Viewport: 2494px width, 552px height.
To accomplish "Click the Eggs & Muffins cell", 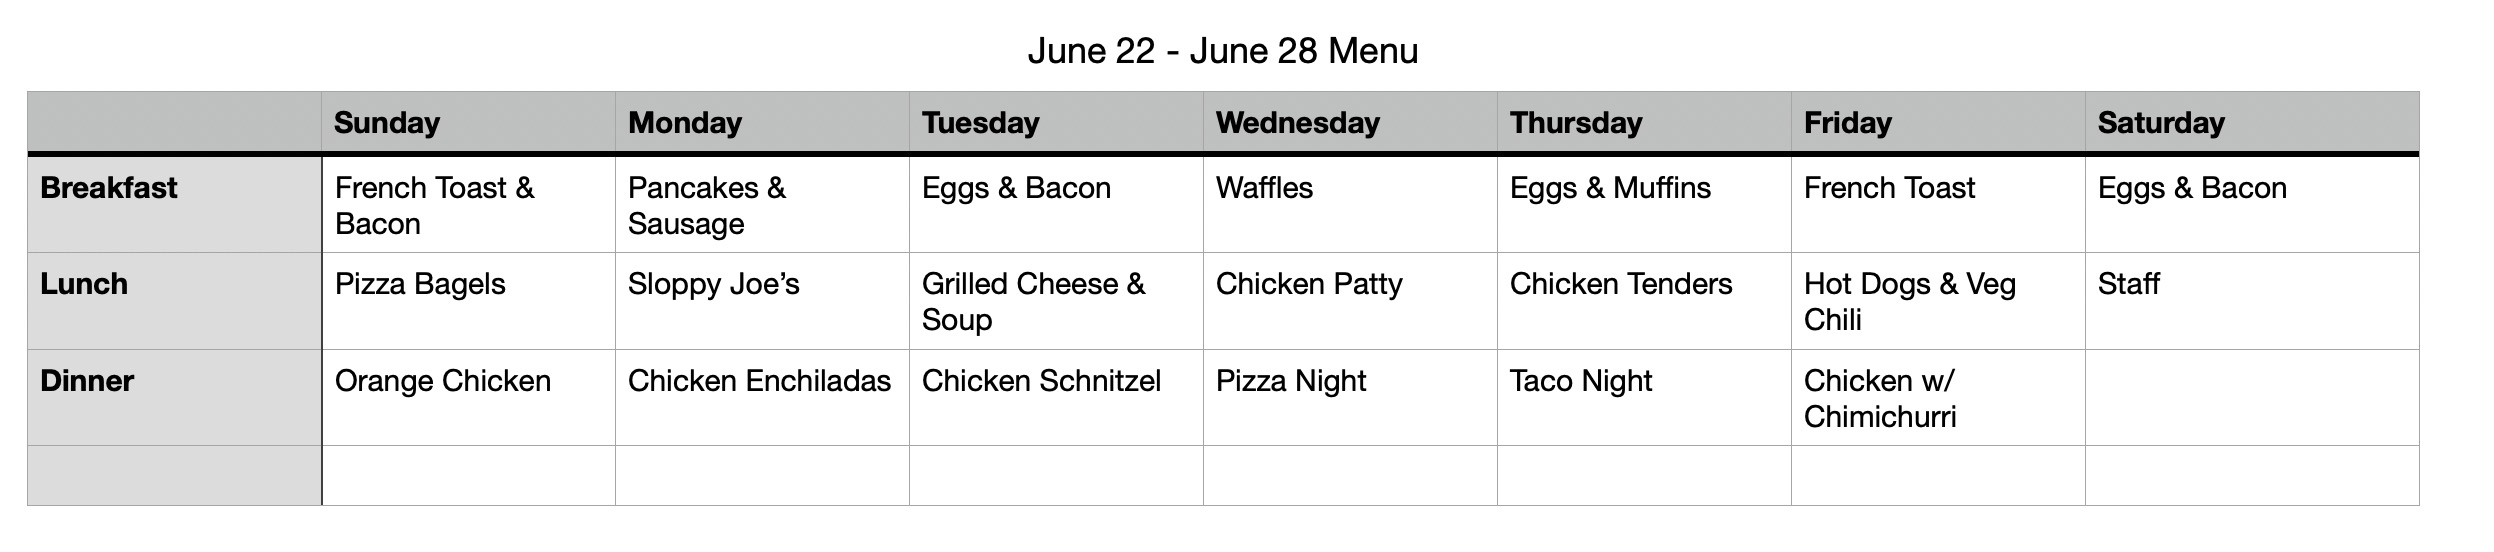I will [1644, 205].
